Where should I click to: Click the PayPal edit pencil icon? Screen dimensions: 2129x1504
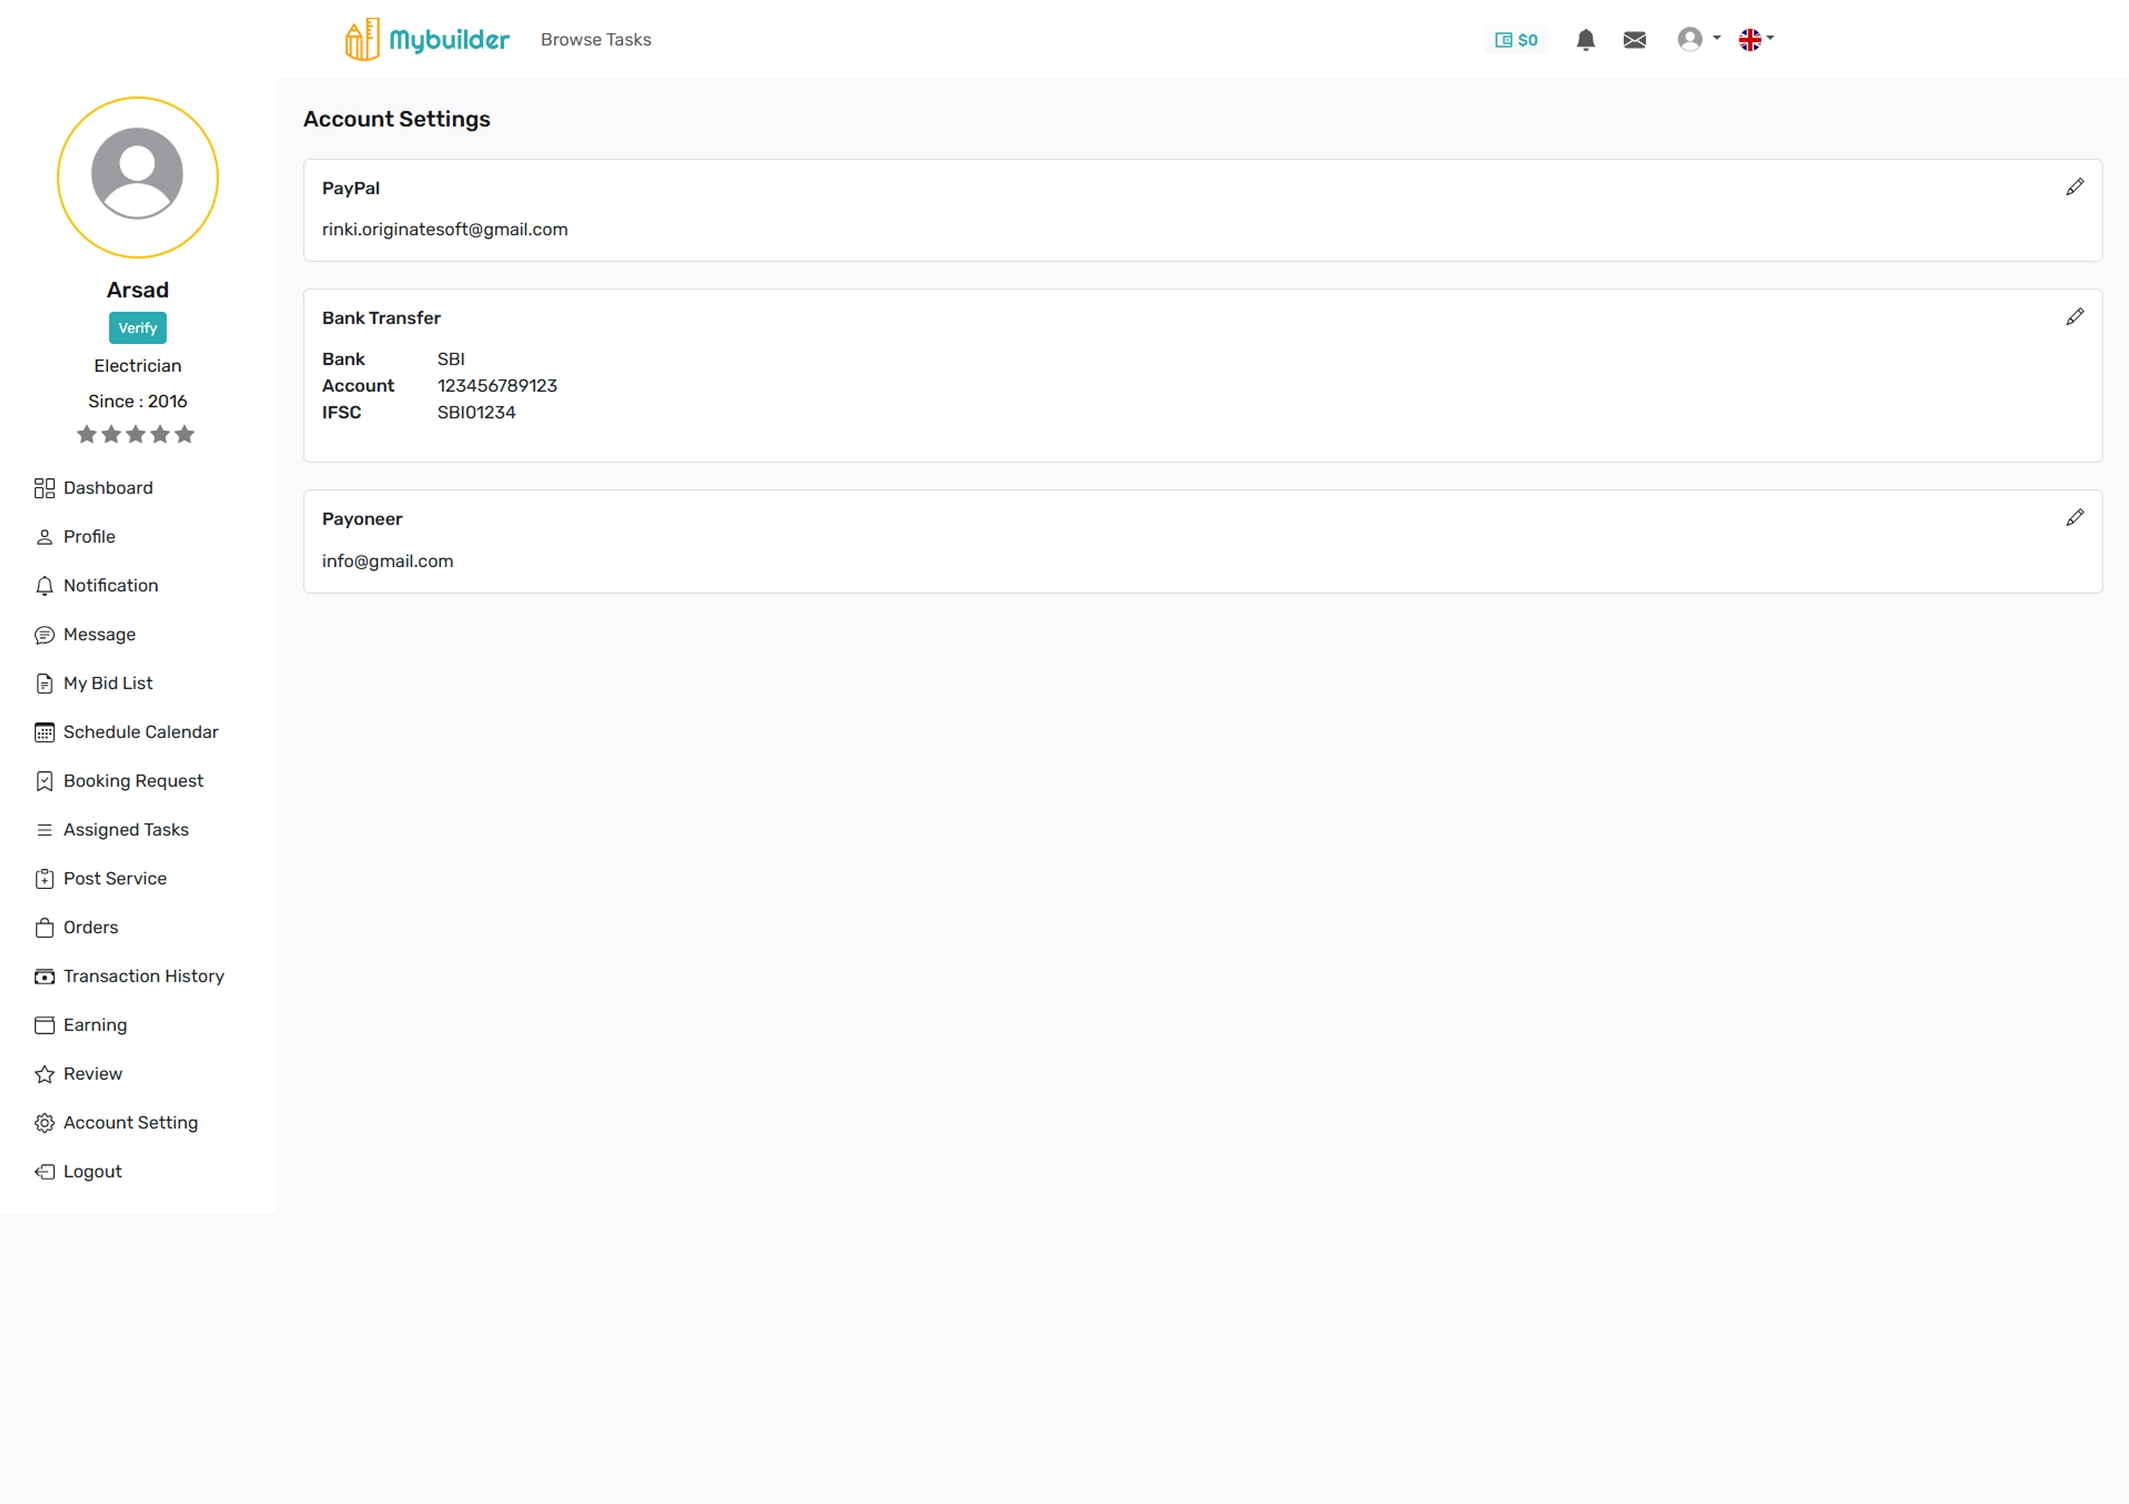click(2074, 187)
